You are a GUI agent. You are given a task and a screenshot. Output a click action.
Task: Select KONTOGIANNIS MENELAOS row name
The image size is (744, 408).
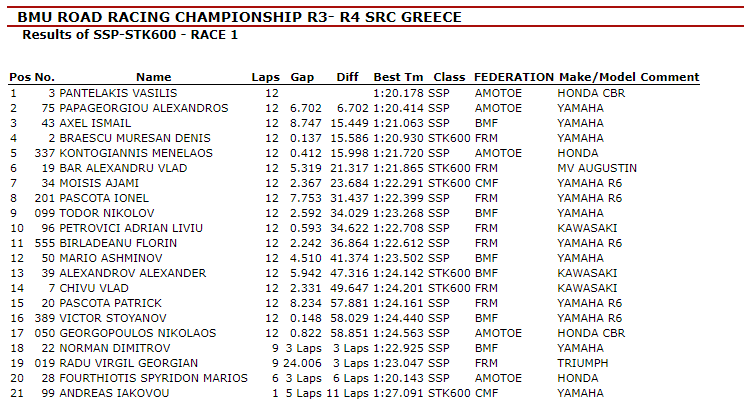coord(132,153)
